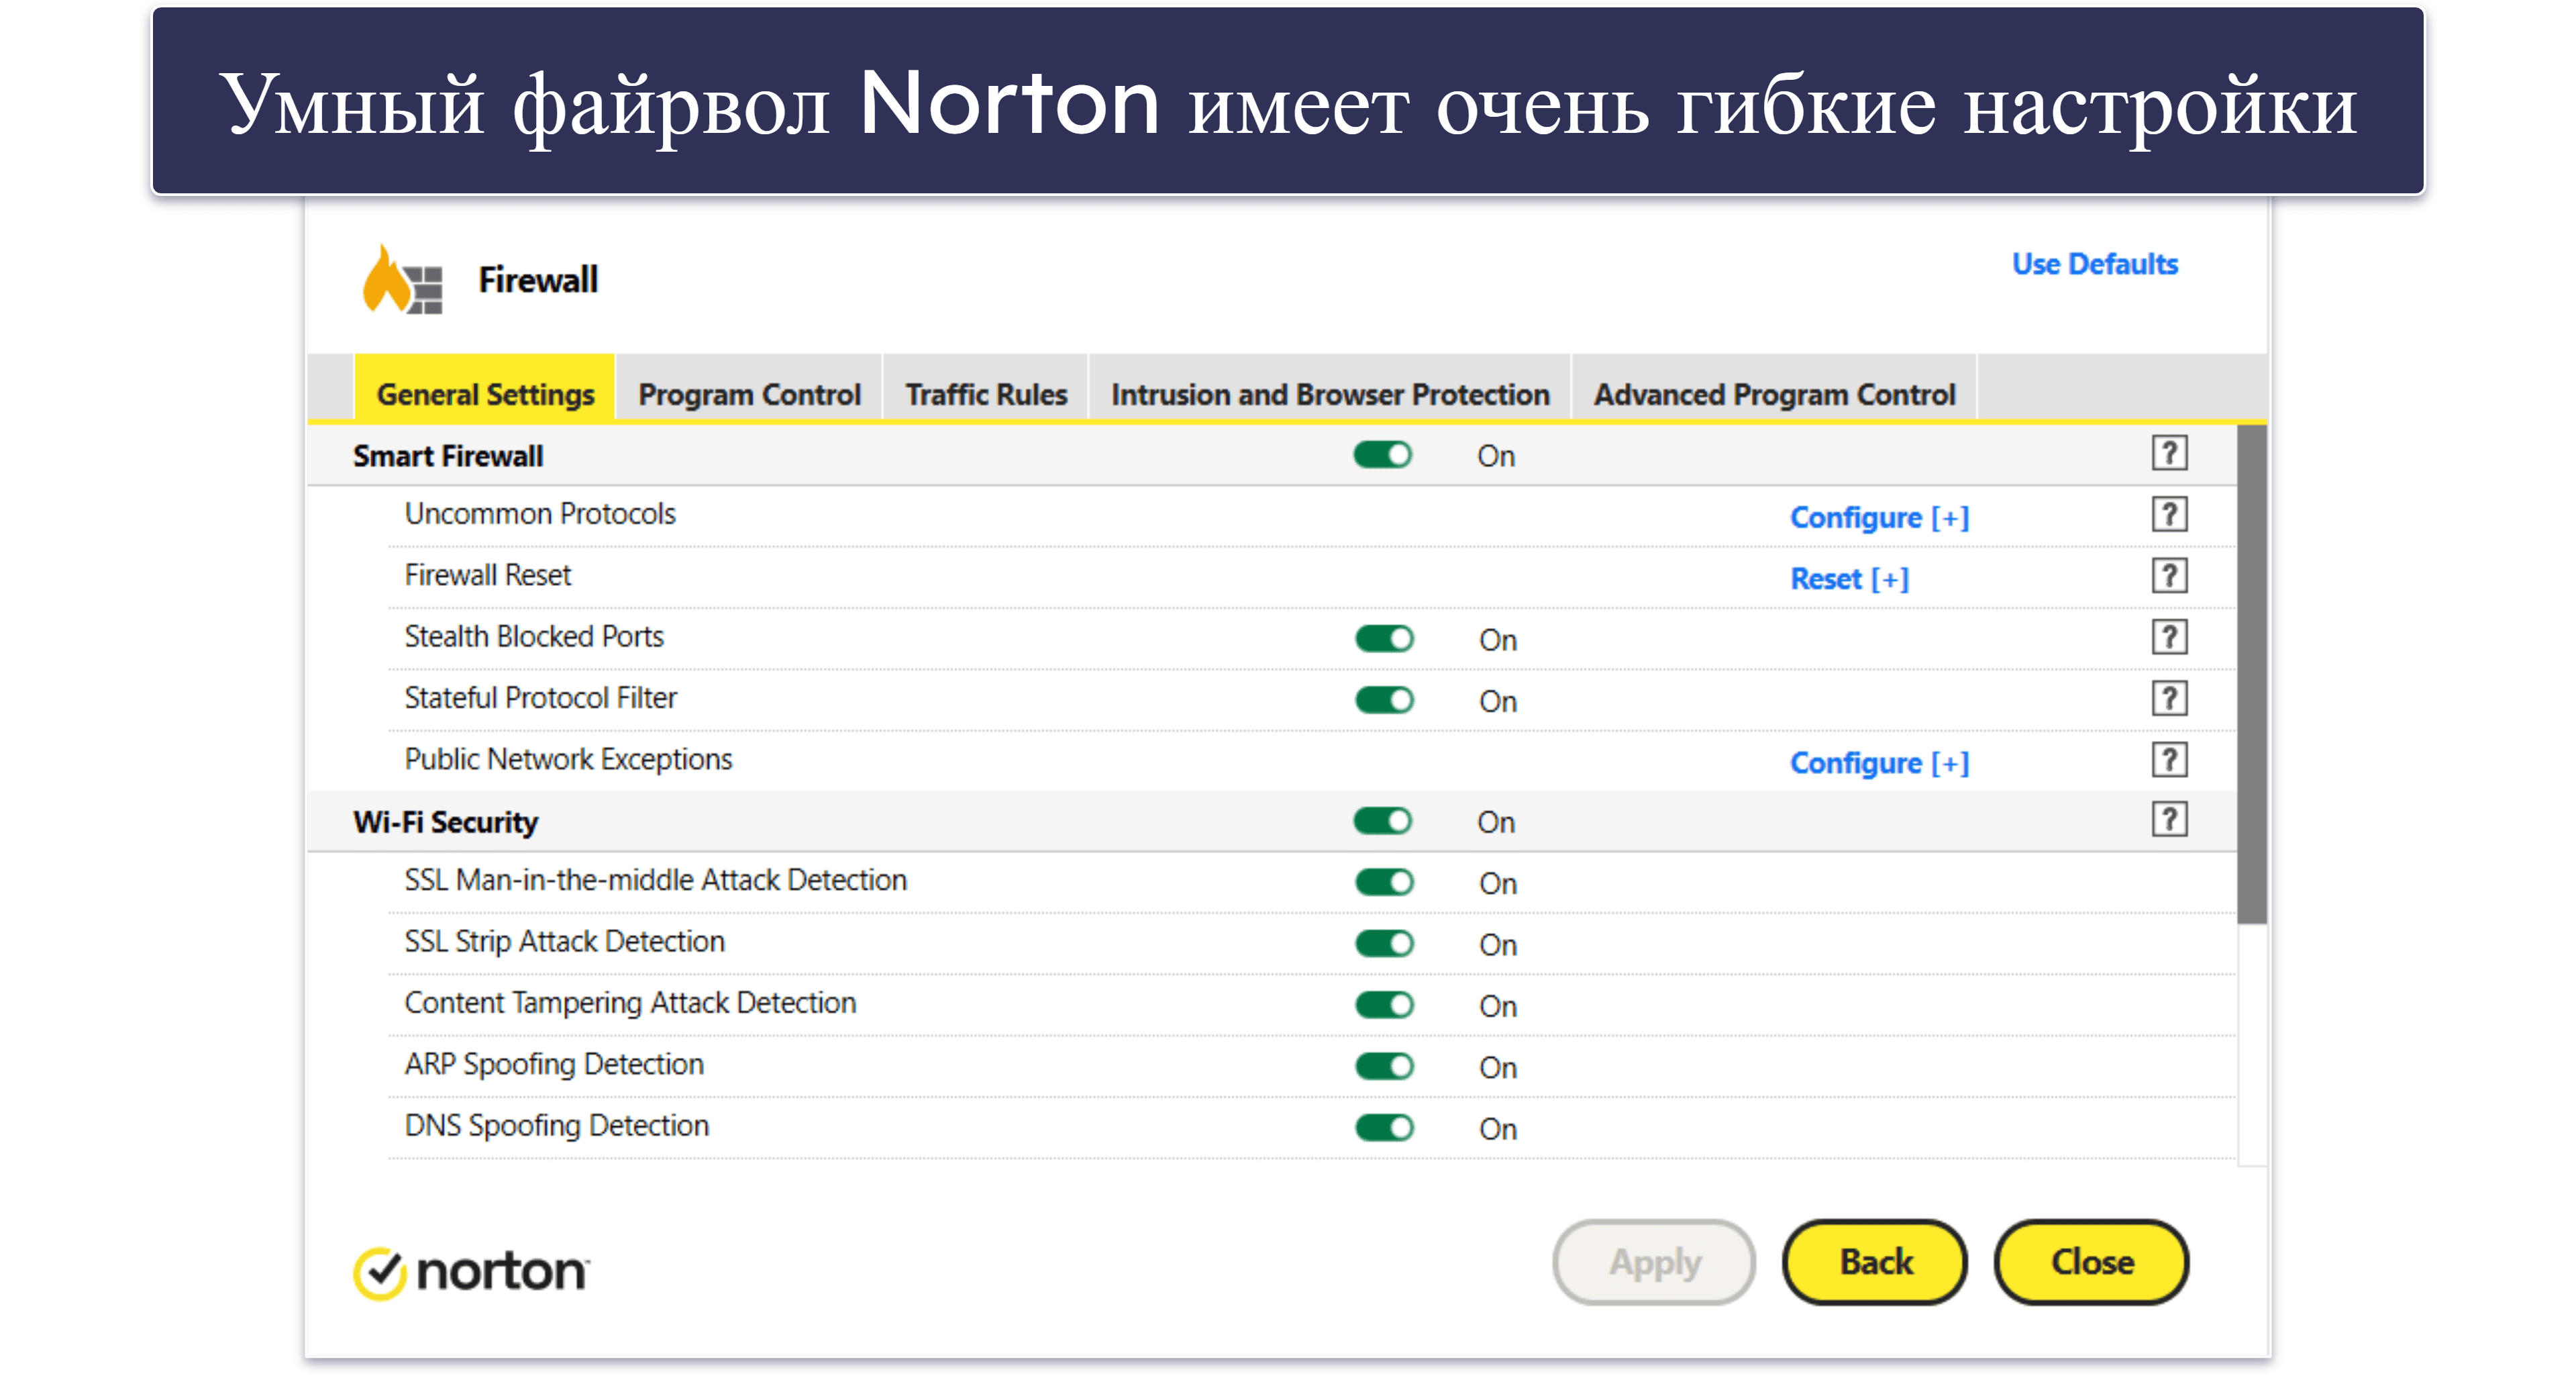The height and width of the screenshot is (1378, 2576).
Task: Click the Content Tampering Attack Detection label
Action: tap(630, 1003)
